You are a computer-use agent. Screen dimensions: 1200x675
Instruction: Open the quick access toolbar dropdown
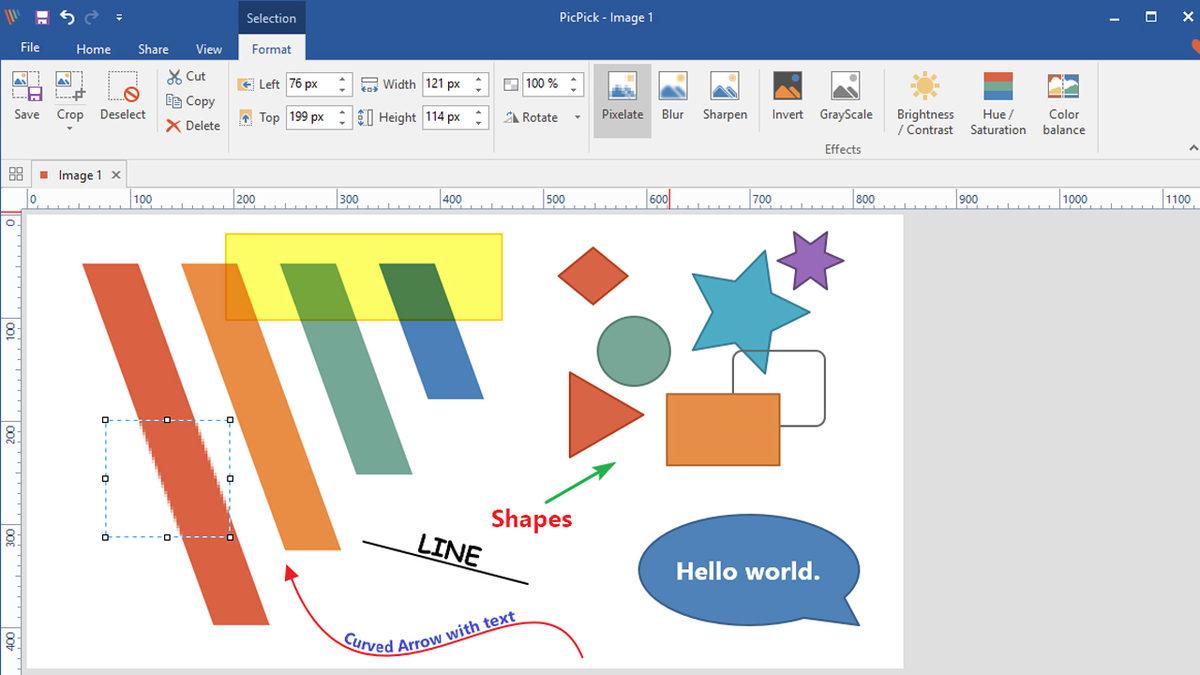119,18
